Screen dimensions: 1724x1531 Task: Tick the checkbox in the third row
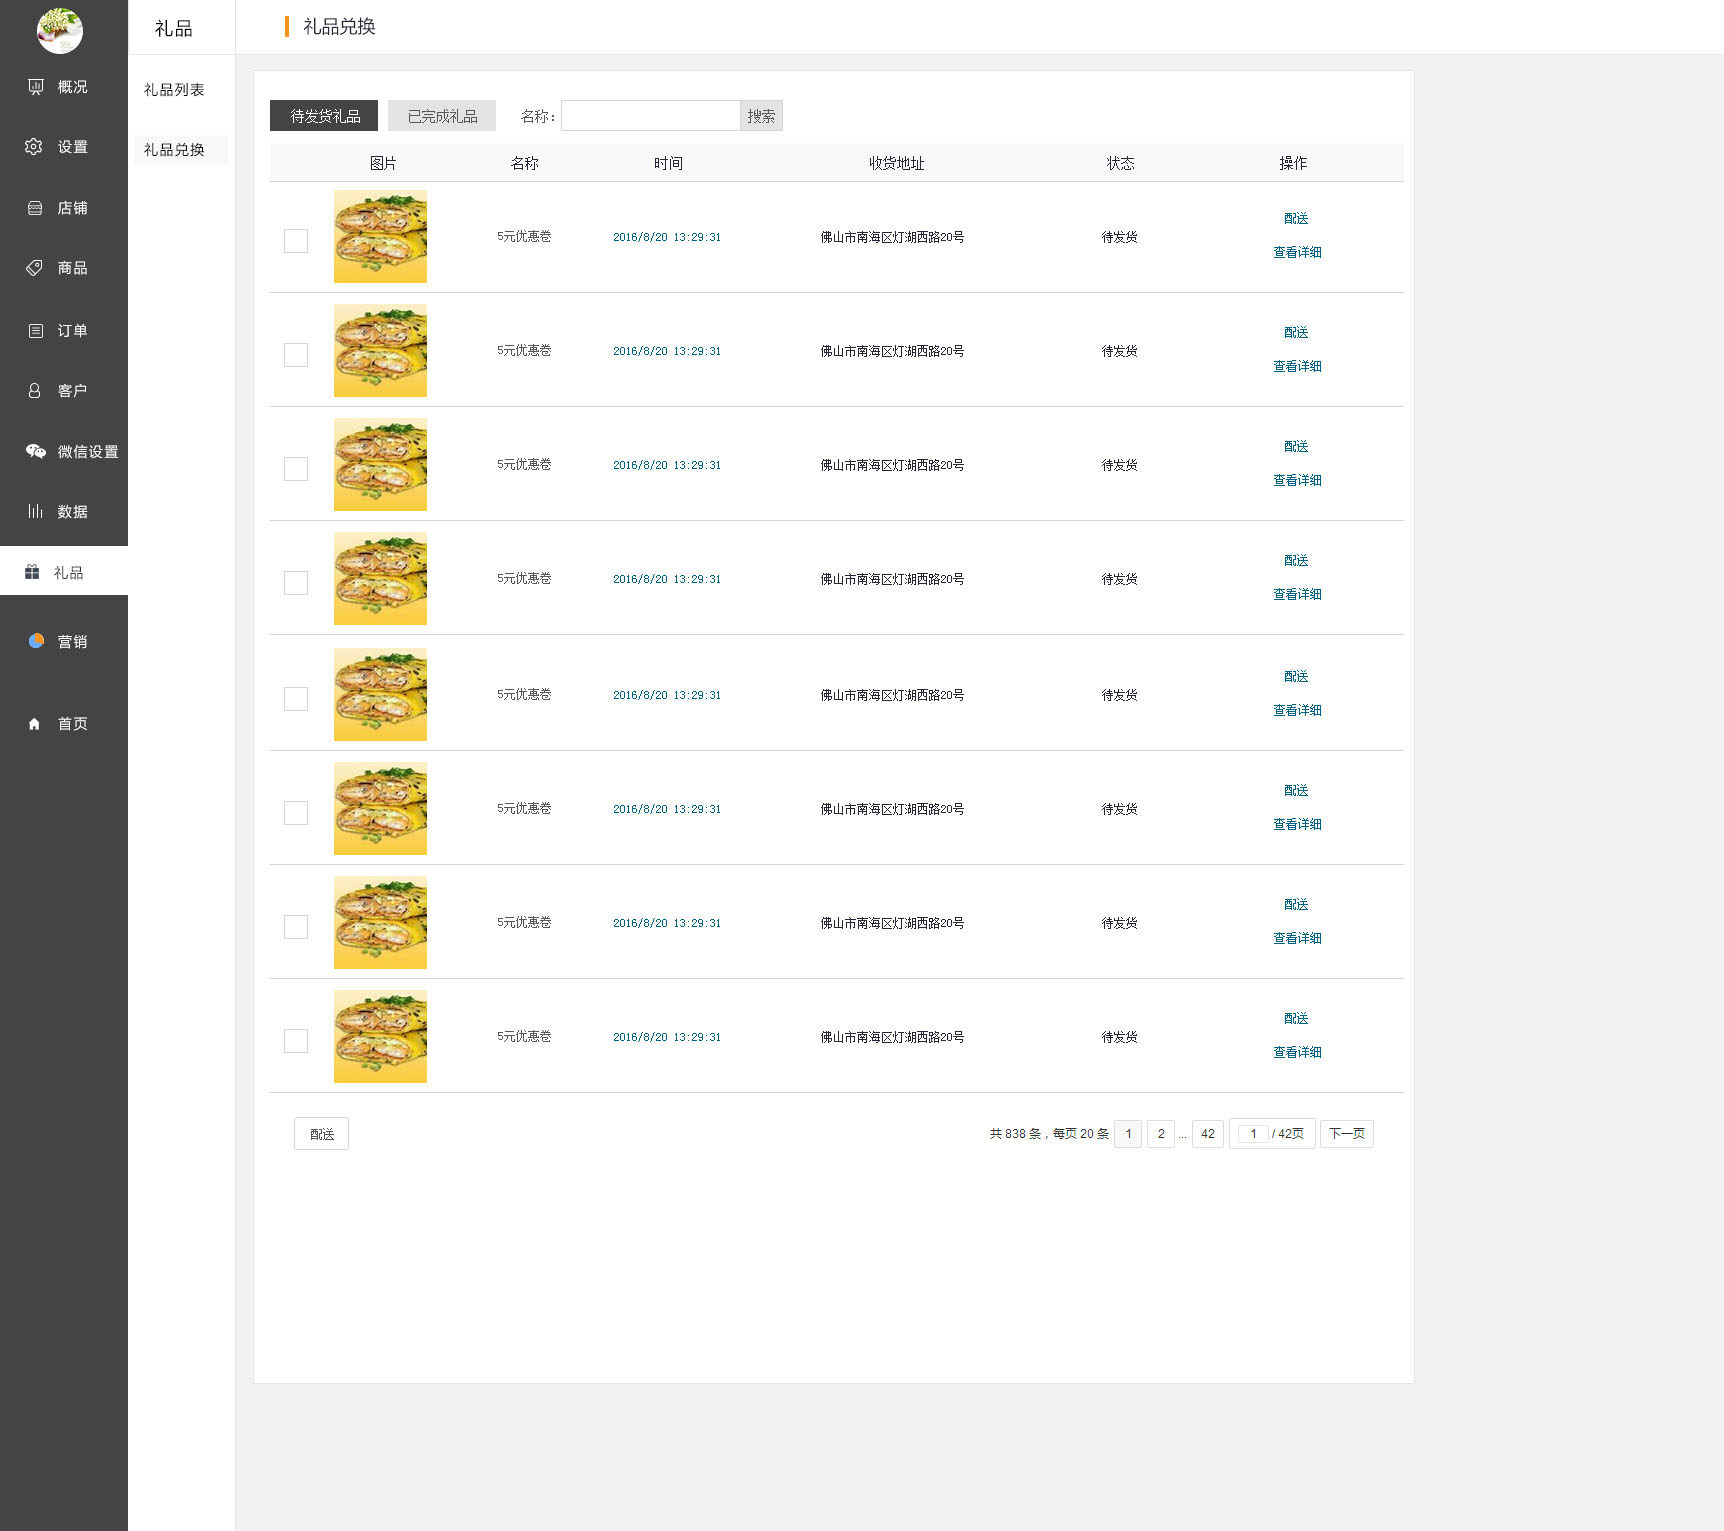(x=296, y=469)
